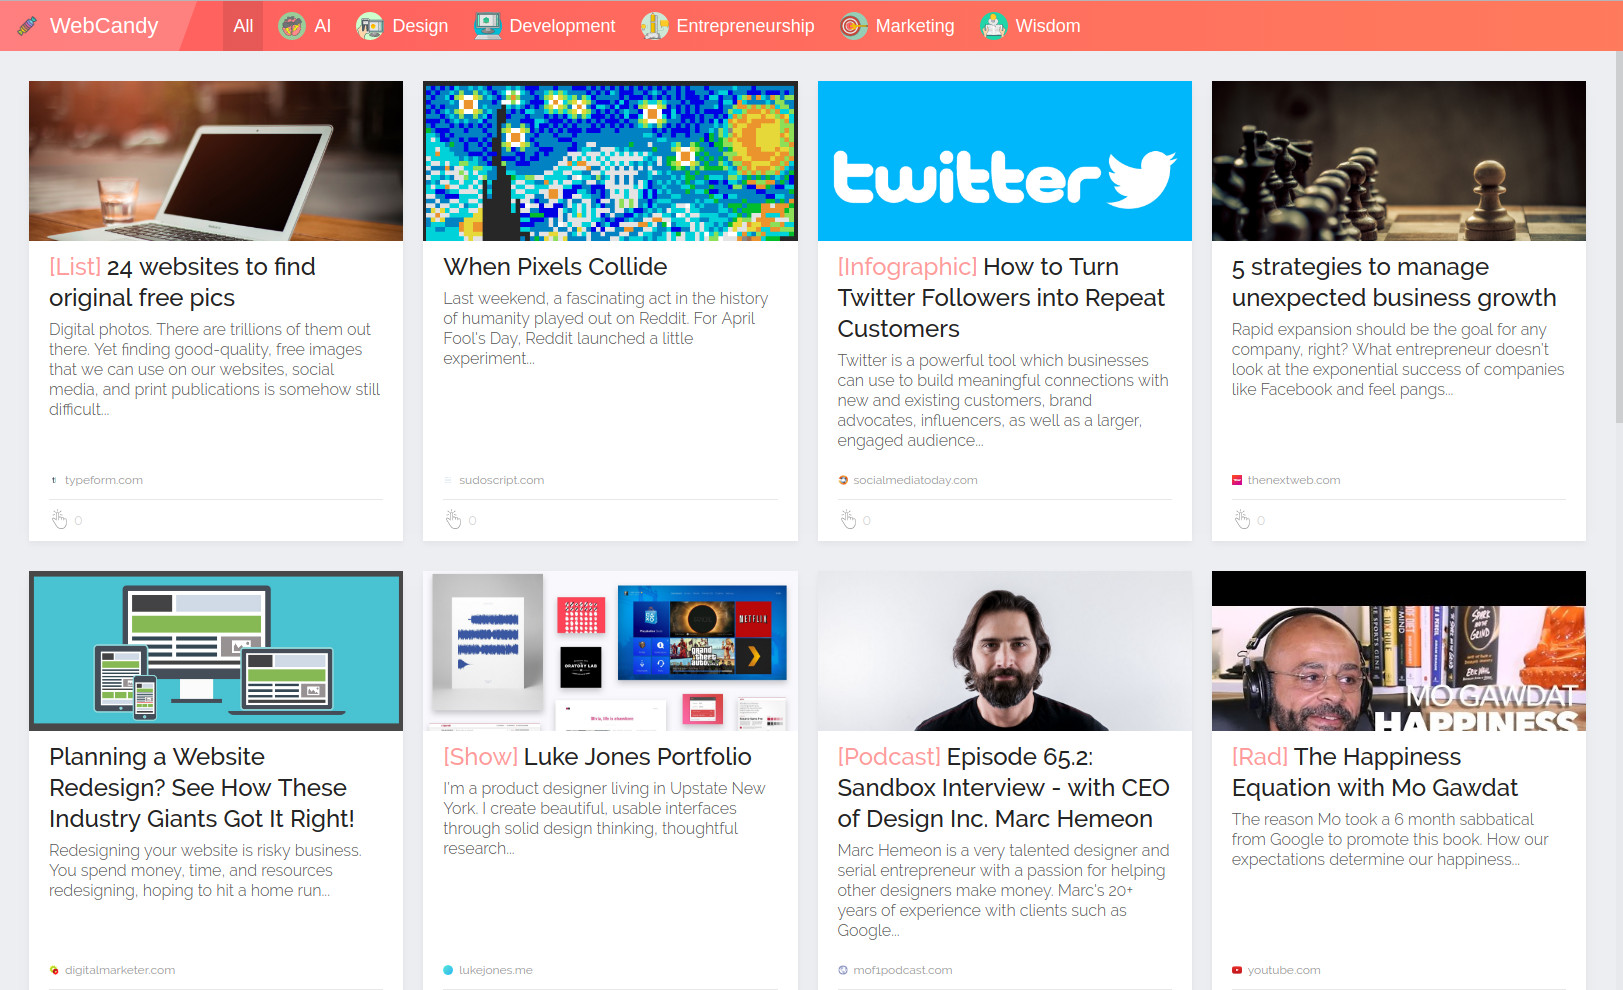Open the 24 websites to find original free pics article

click(182, 282)
